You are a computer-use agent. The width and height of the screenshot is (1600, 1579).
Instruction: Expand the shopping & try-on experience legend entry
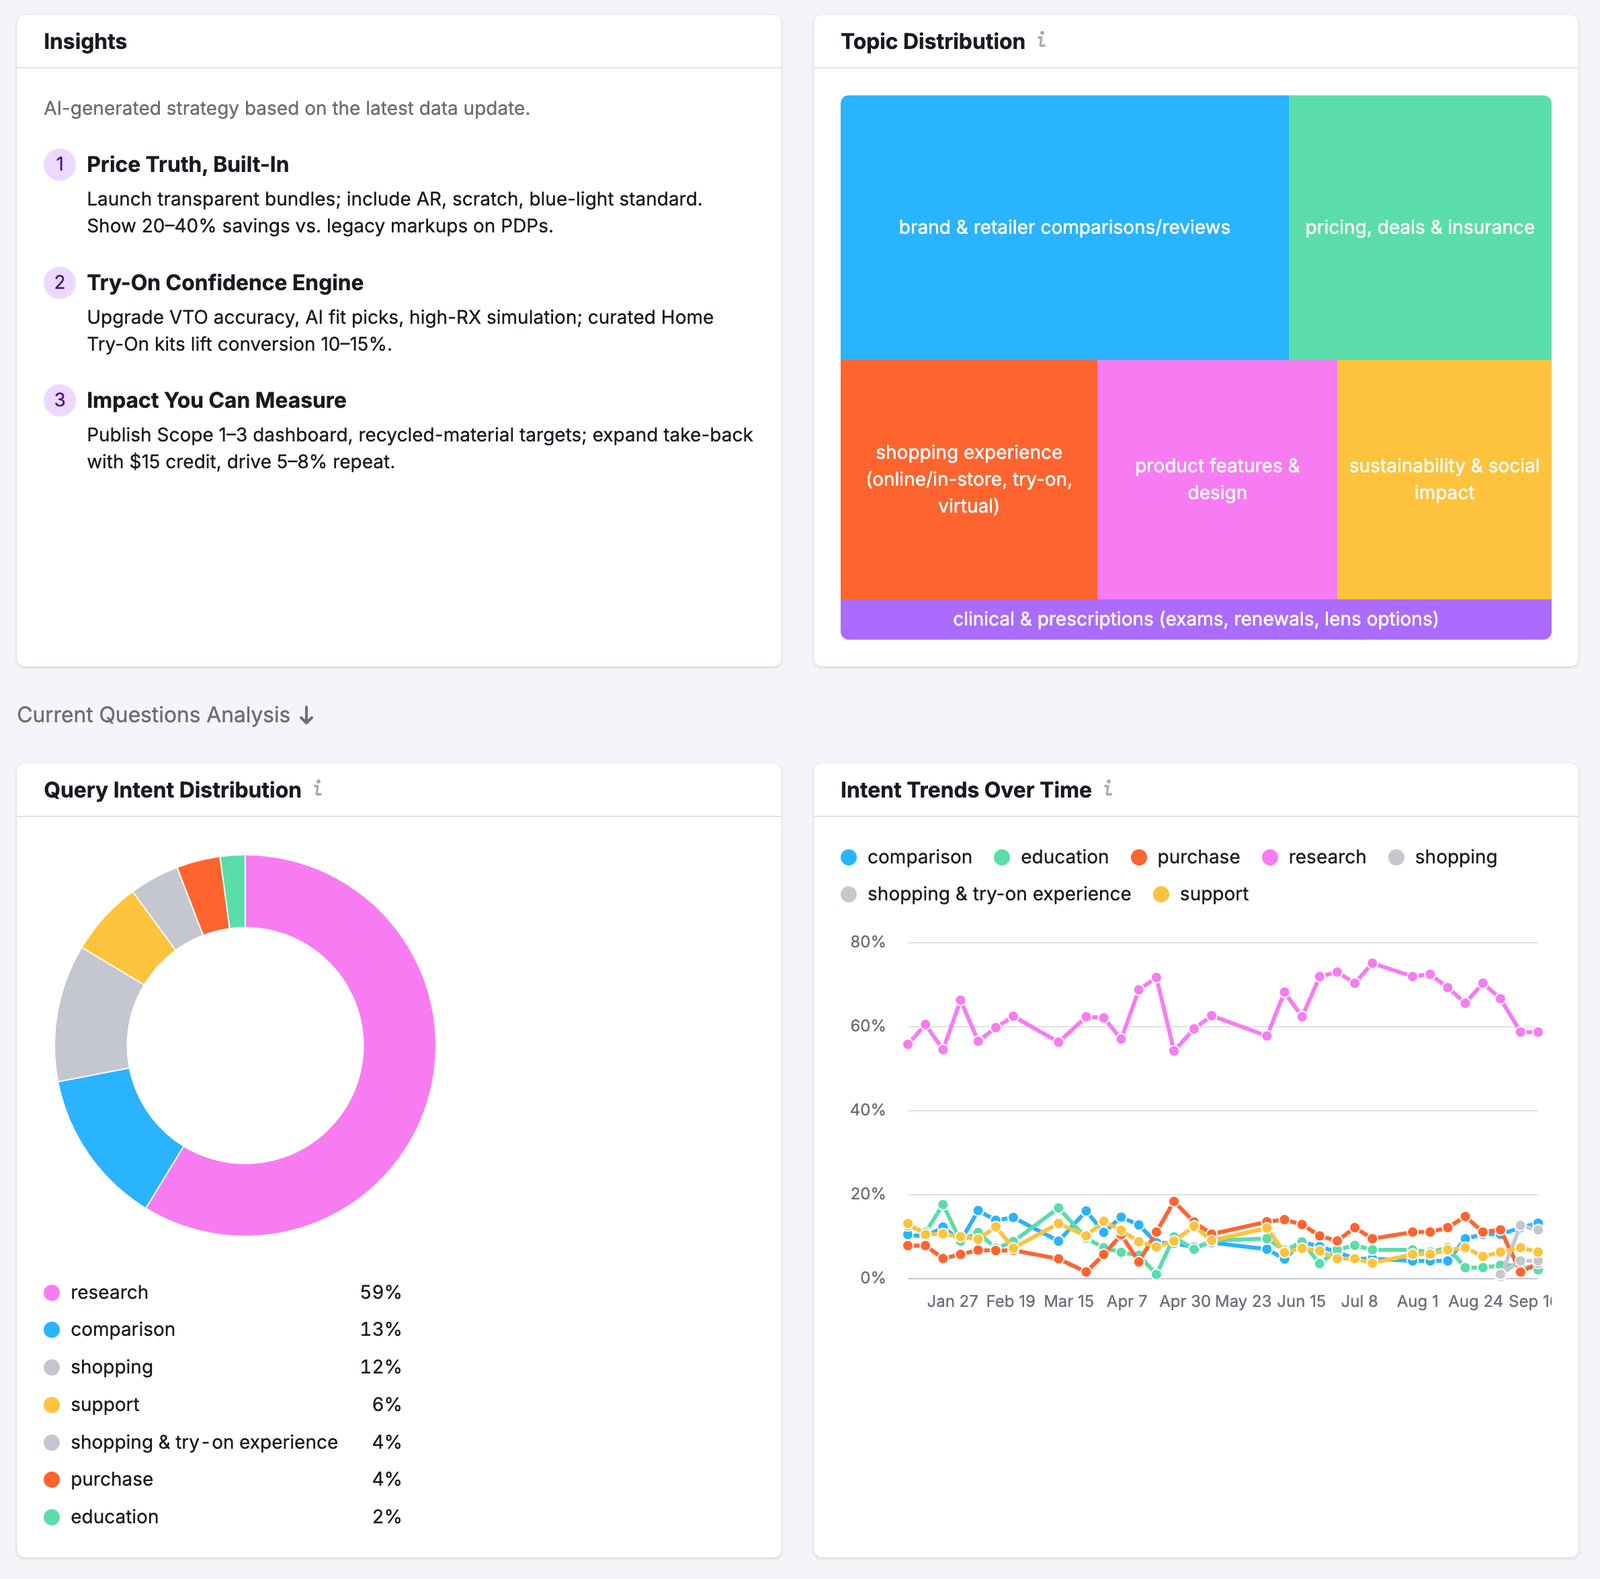click(204, 1441)
